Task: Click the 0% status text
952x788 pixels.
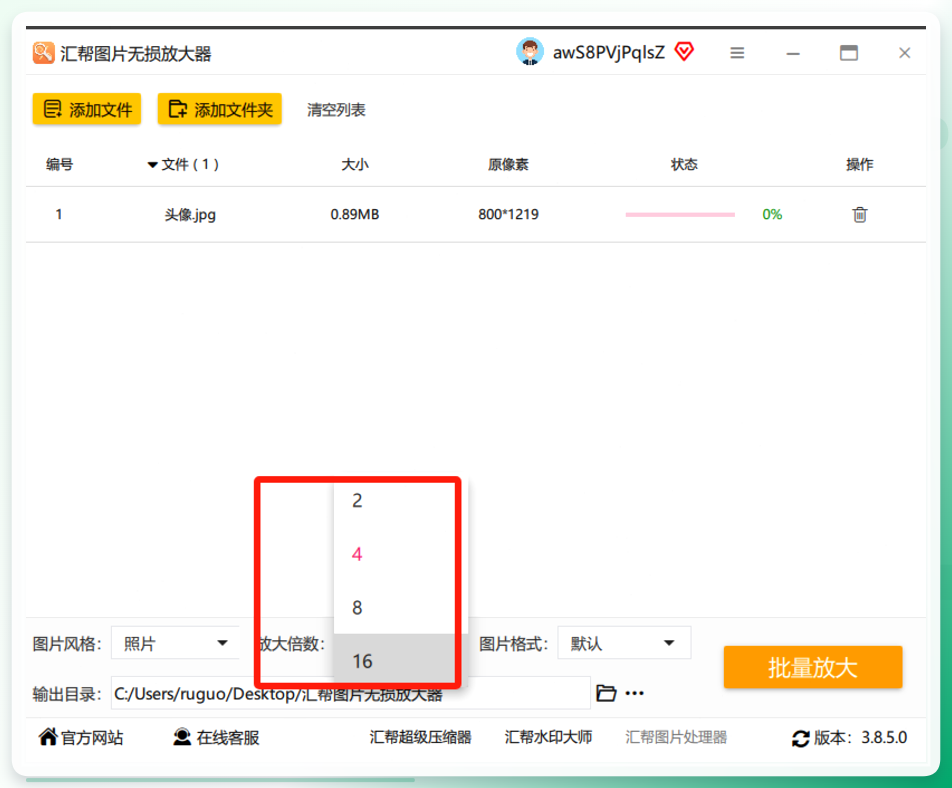Action: [x=772, y=214]
